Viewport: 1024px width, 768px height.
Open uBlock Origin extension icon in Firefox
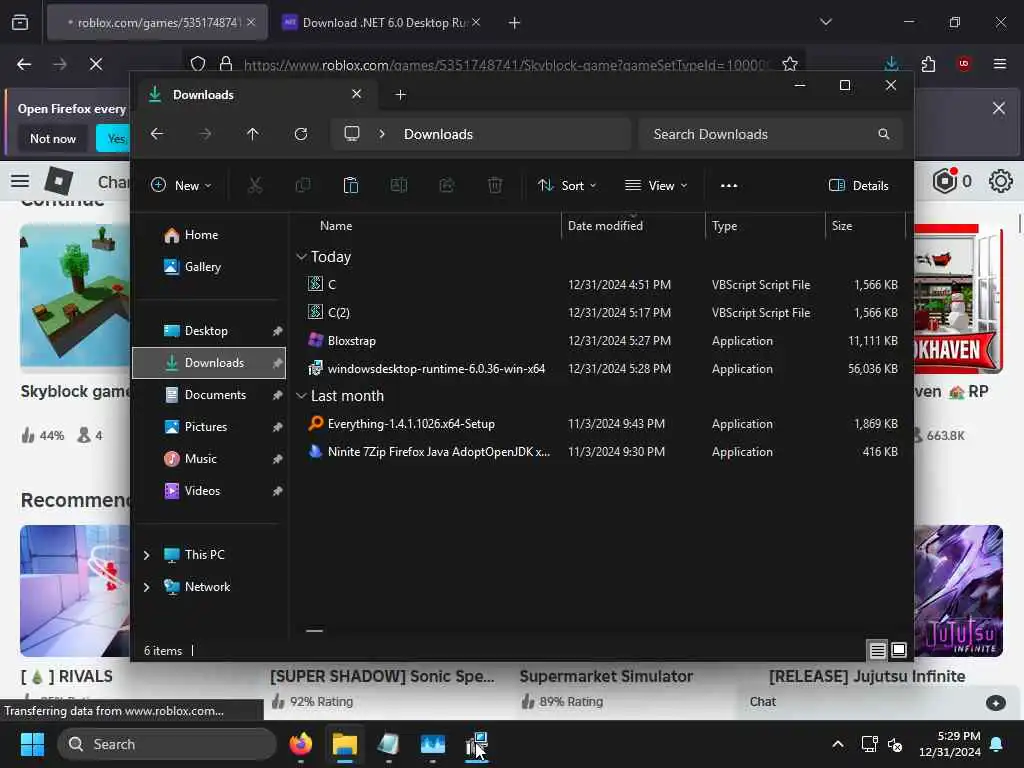click(x=964, y=63)
